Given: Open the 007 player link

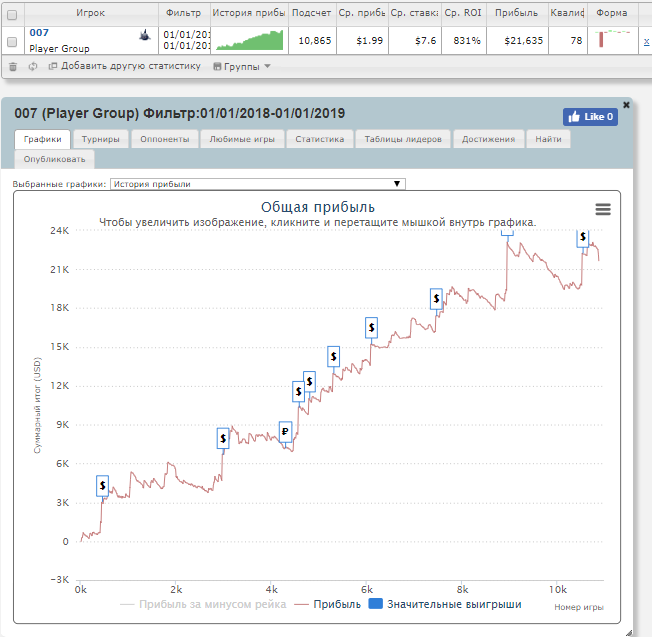Looking at the screenshot, I should [39, 32].
